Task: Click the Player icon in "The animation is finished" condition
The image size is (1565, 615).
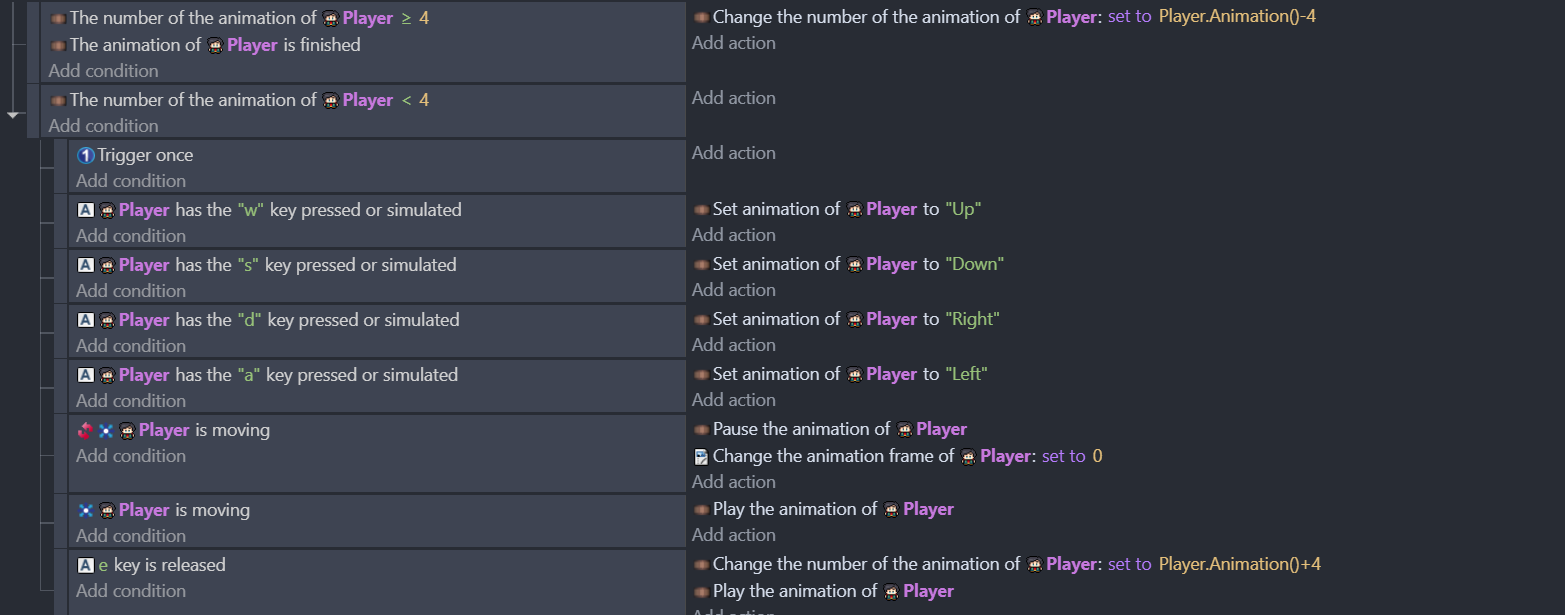Action: [x=213, y=44]
